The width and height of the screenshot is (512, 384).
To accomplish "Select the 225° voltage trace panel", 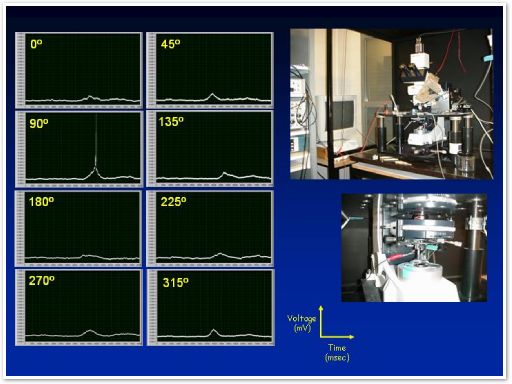I will point(210,228).
